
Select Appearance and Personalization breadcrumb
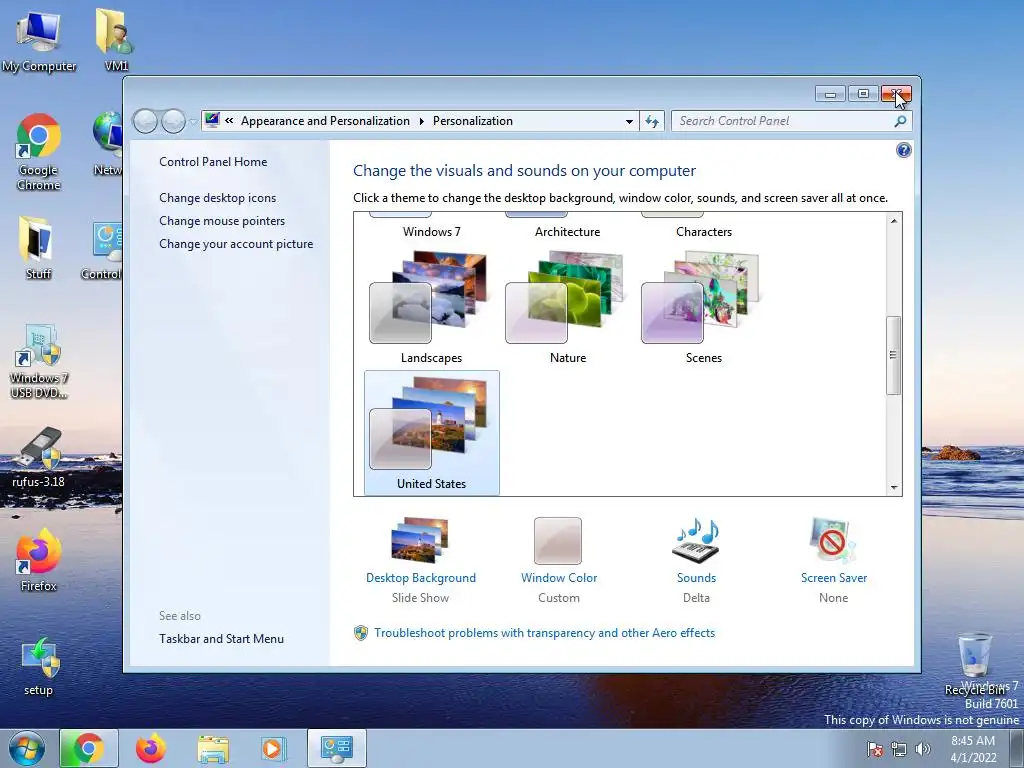pos(325,121)
